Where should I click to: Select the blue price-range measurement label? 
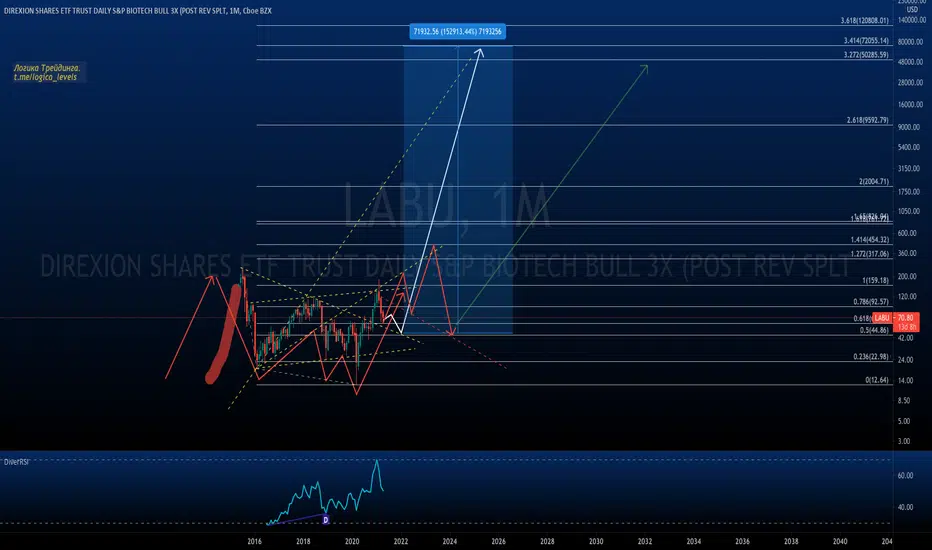[x=458, y=32]
